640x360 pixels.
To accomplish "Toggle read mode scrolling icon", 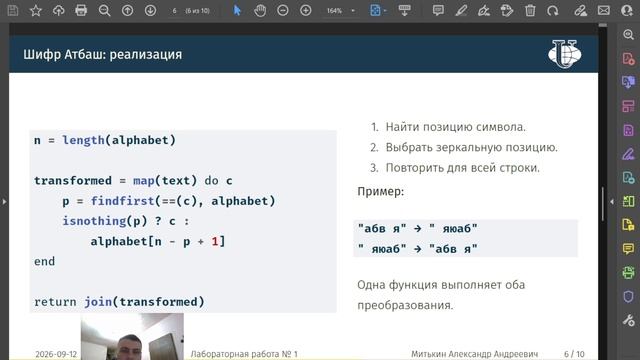I will click(x=404, y=10).
